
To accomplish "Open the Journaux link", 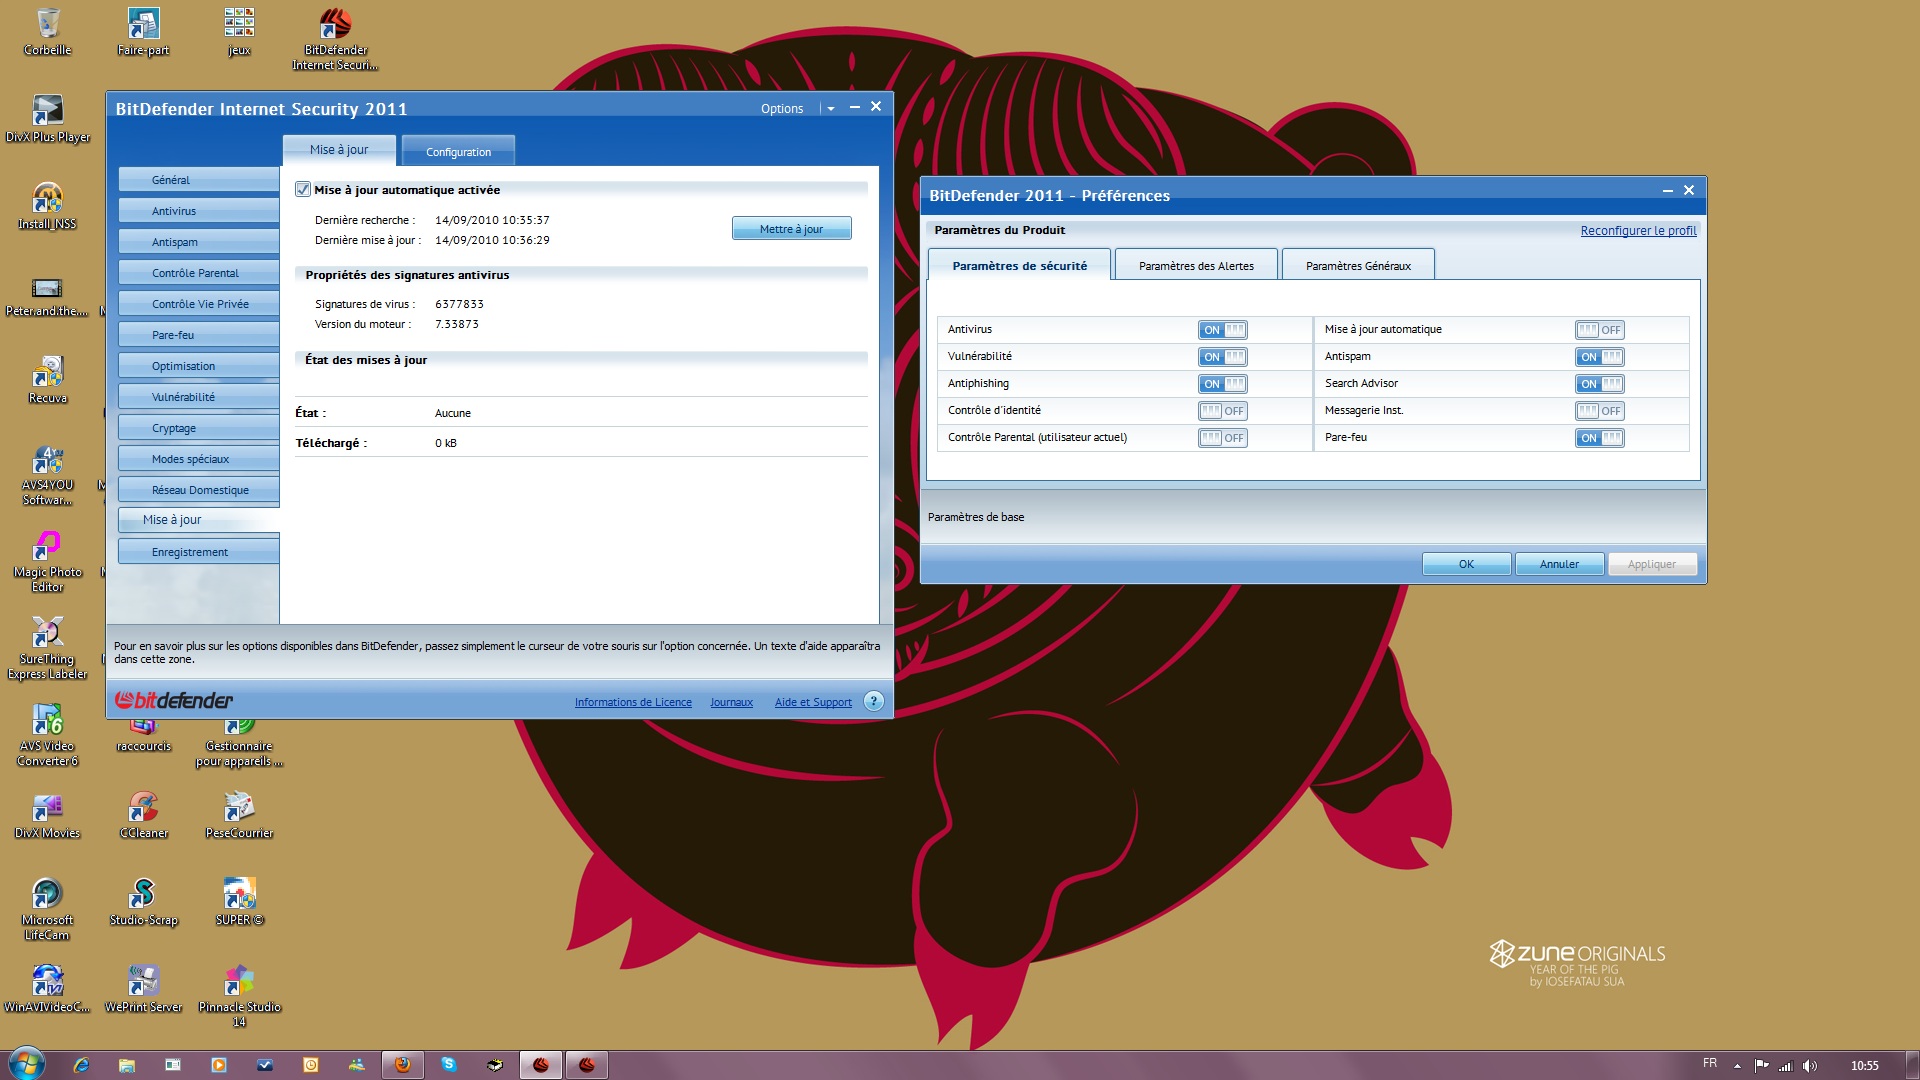I will point(731,702).
